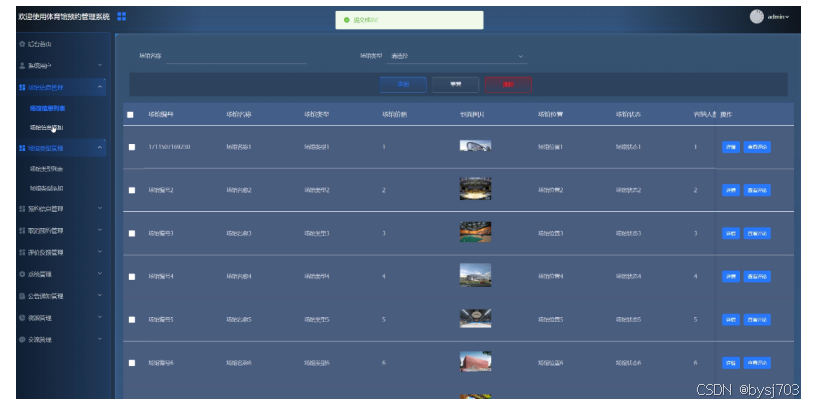The width and height of the screenshot is (819, 406).
Task: Check the checkbox for row 场馆编号3
Action: [x=132, y=234]
